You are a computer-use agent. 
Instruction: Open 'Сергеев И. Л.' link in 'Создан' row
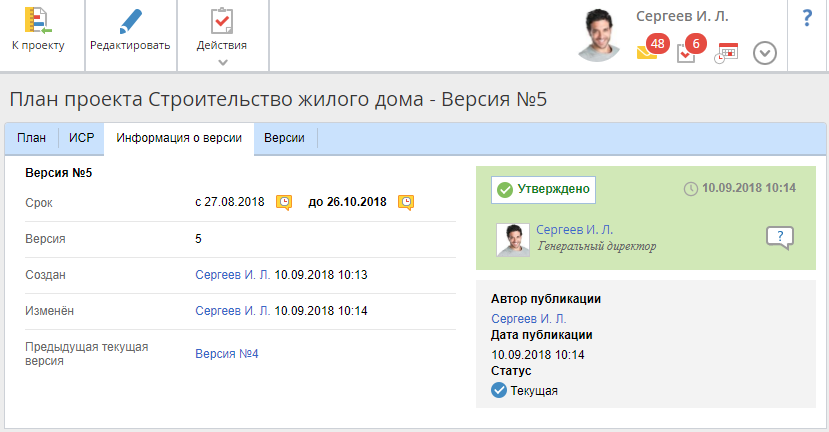point(232,274)
